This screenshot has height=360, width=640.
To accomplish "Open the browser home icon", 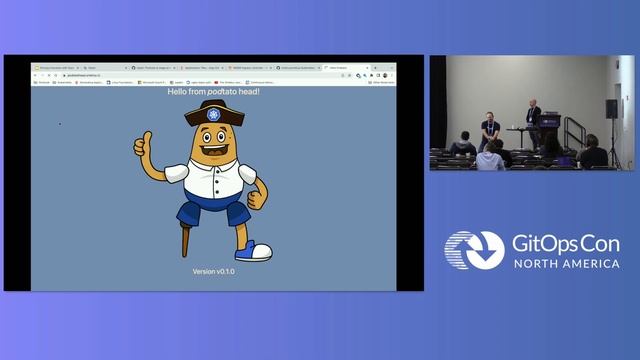I will (x=56, y=76).
